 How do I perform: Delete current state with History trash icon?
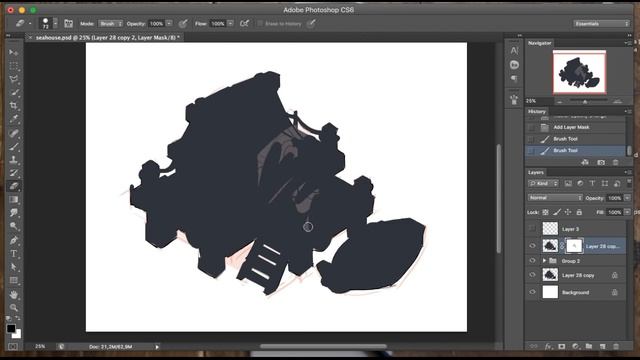pos(616,162)
